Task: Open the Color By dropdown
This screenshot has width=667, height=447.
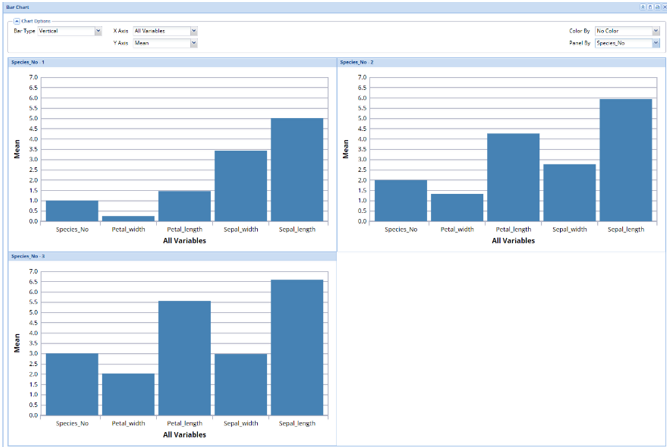Action: (x=656, y=31)
